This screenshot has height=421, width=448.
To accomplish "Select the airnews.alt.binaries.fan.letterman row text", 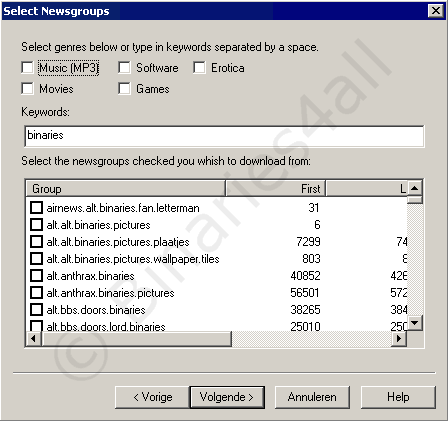I will 123,208.
